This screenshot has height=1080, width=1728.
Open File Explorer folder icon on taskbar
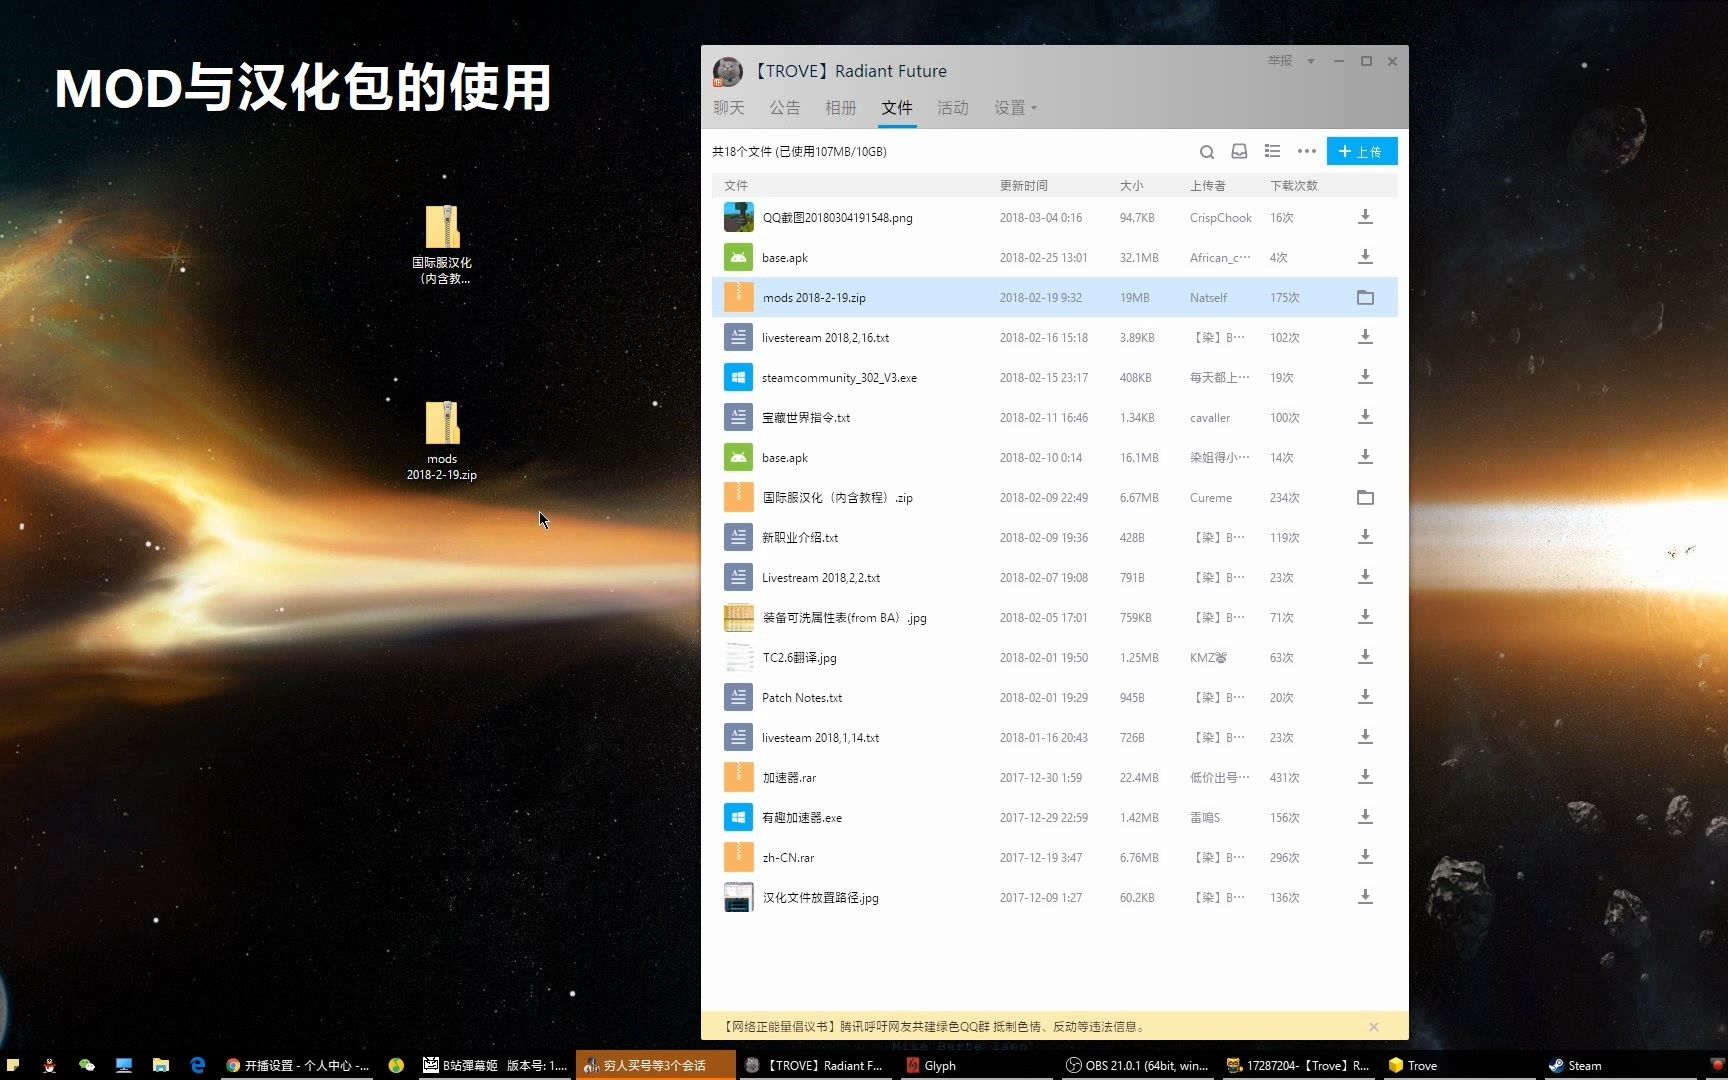pyautogui.click(x=160, y=1065)
